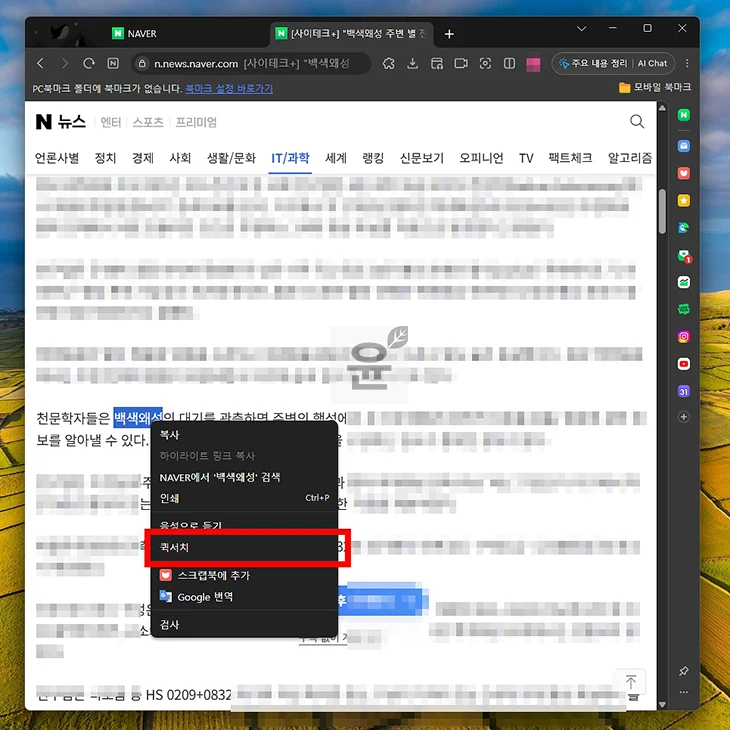The width and height of the screenshot is (730, 730).
Task: Go to the 스포츠 section link
Action: (148, 122)
